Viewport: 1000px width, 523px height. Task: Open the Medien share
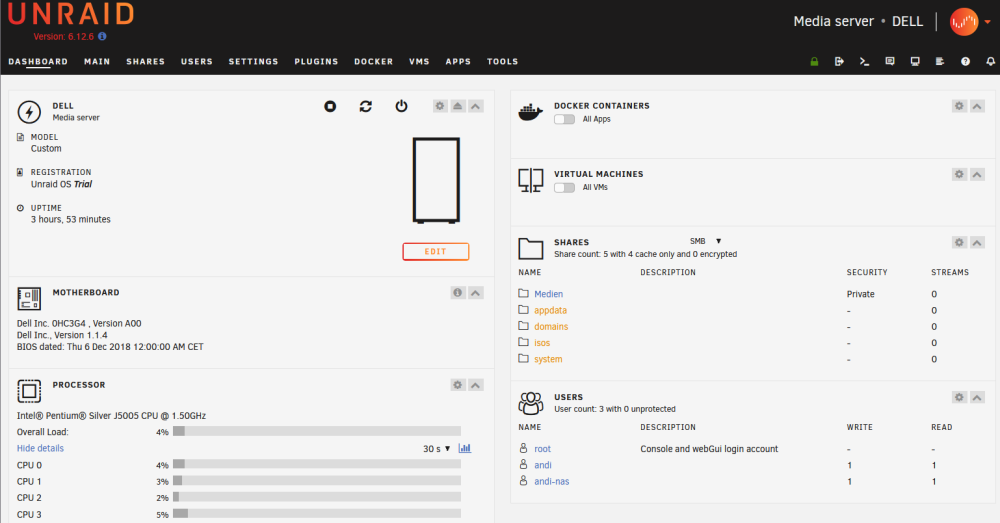(548, 294)
